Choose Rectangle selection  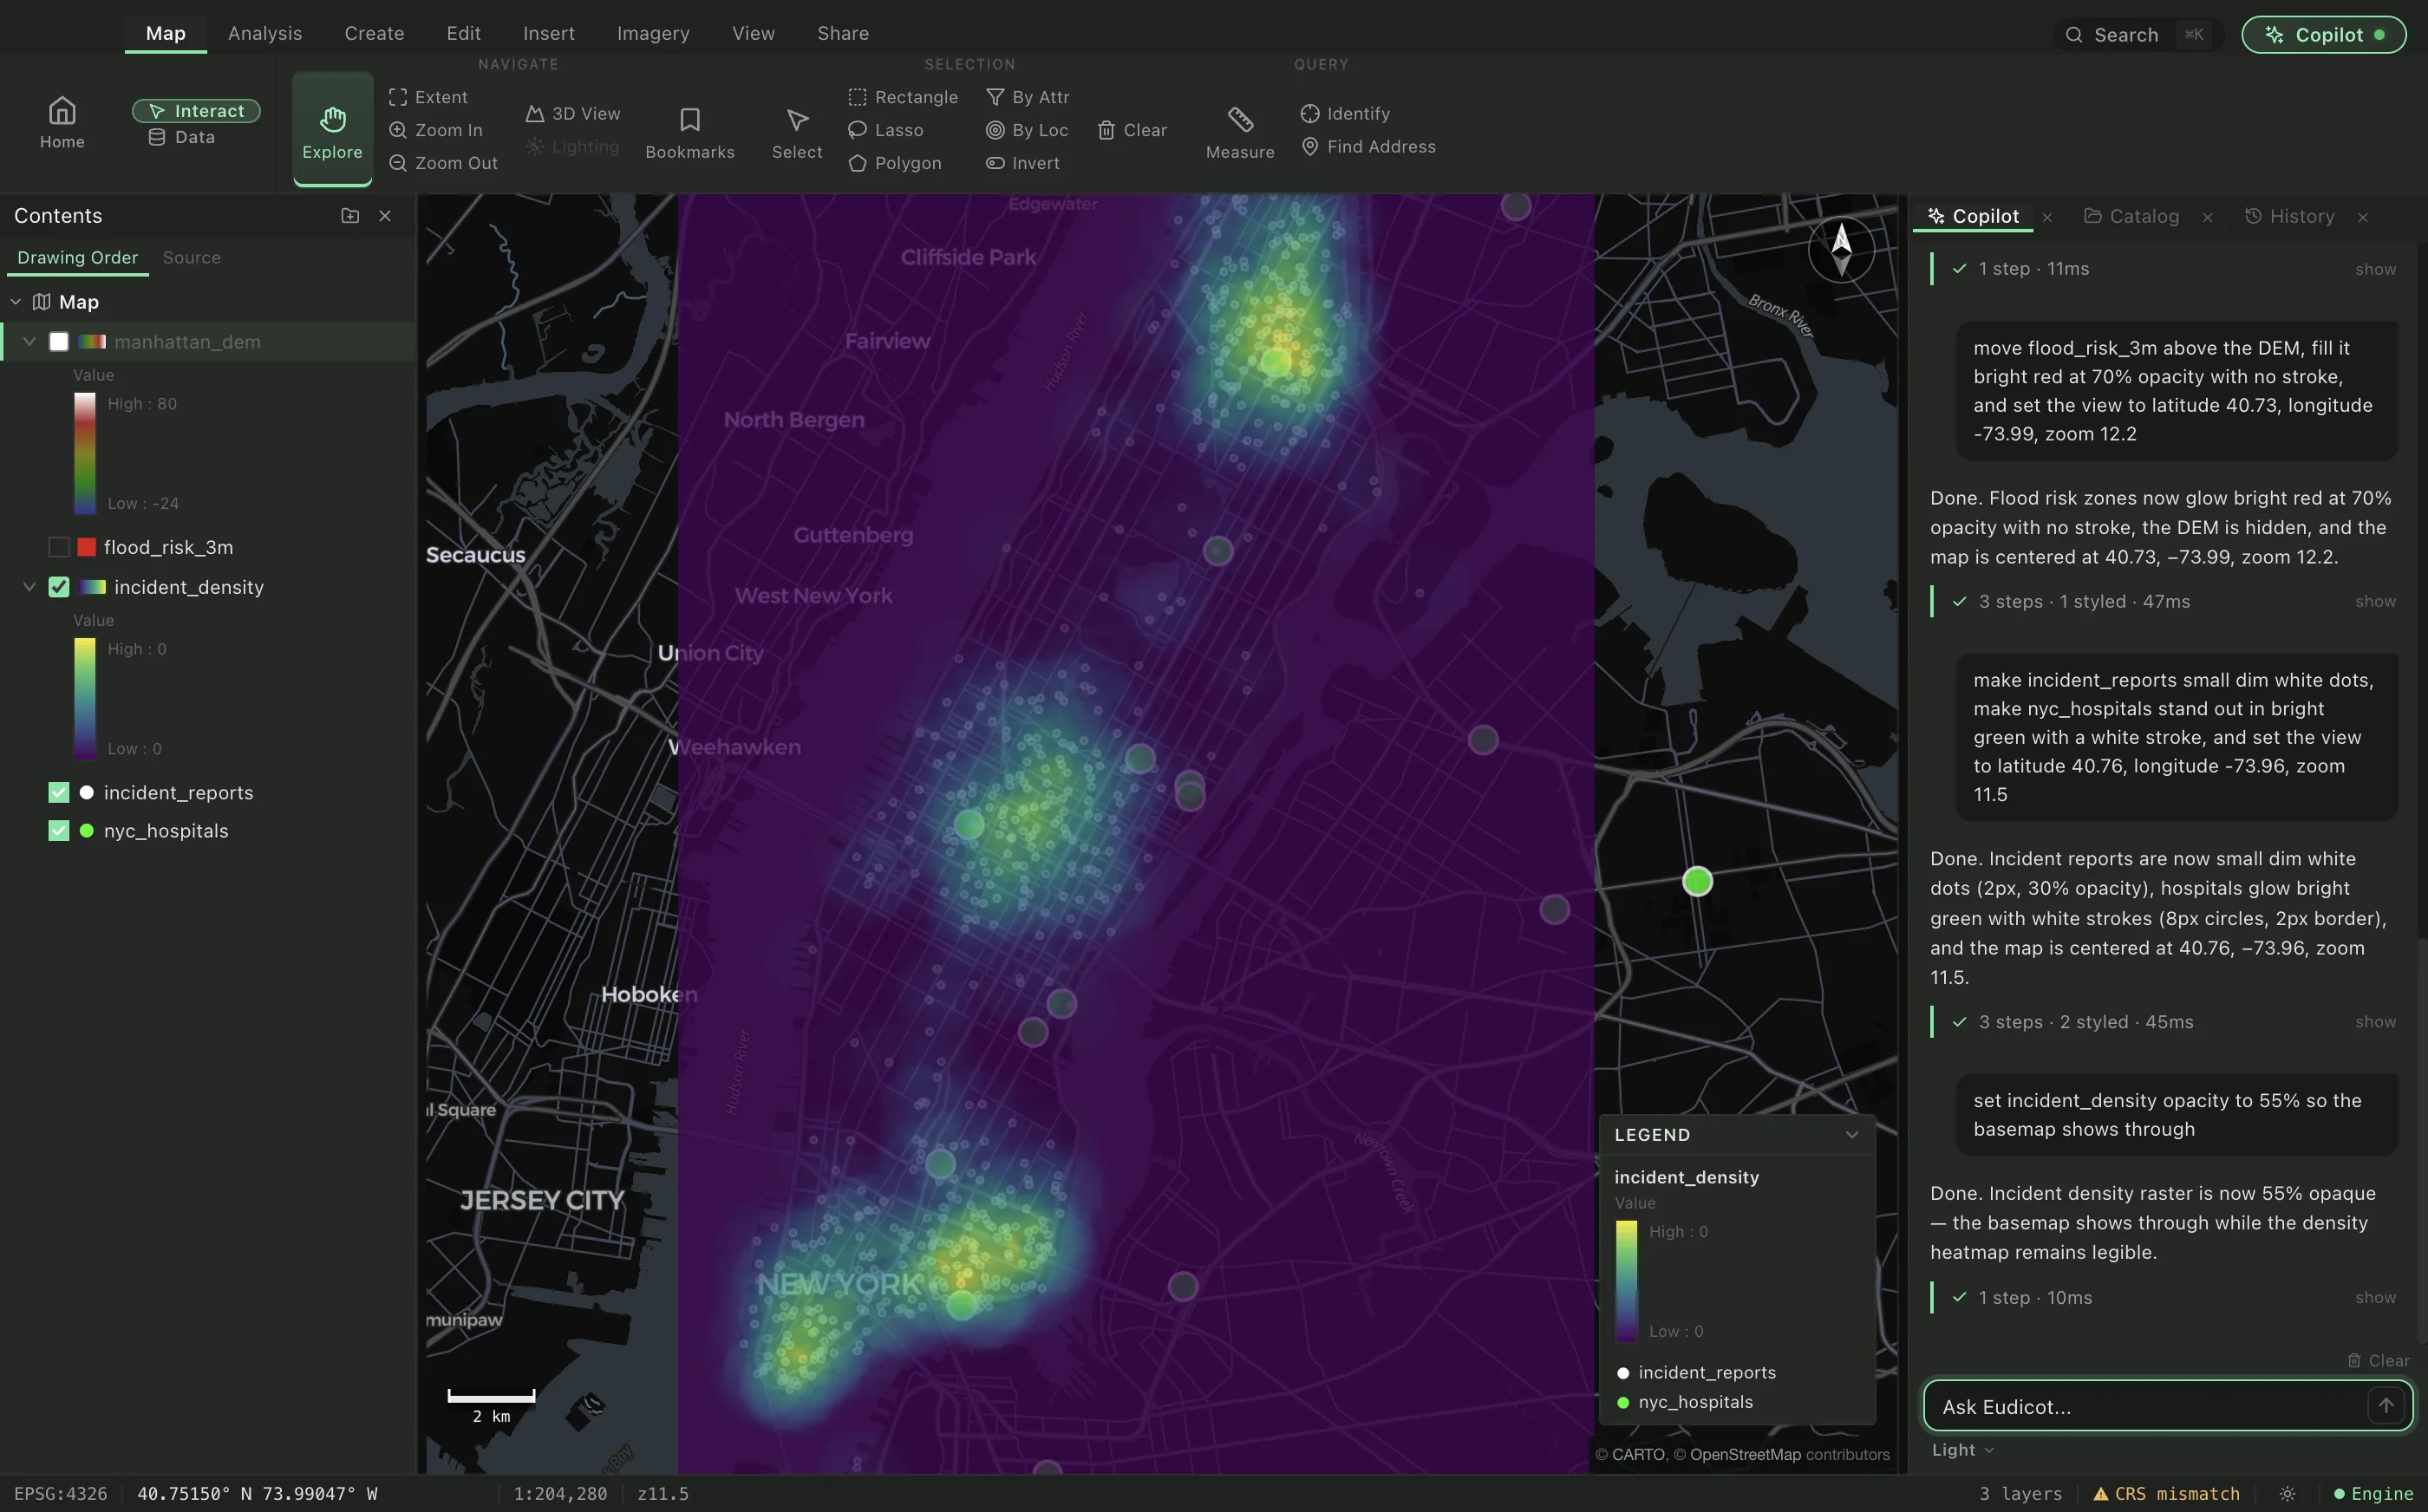pyautogui.click(x=903, y=97)
